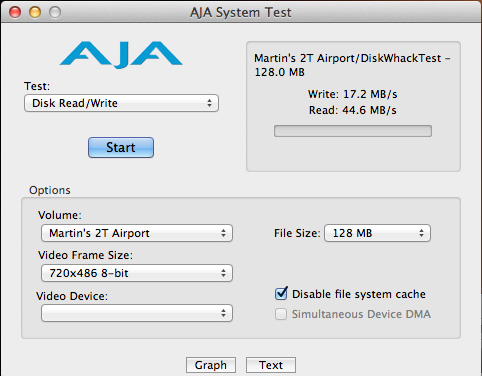
Task: Click the Text button
Action: click(x=271, y=365)
